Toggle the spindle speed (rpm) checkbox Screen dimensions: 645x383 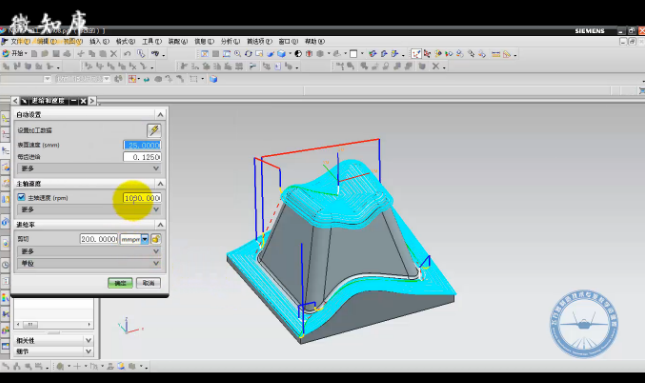21,197
